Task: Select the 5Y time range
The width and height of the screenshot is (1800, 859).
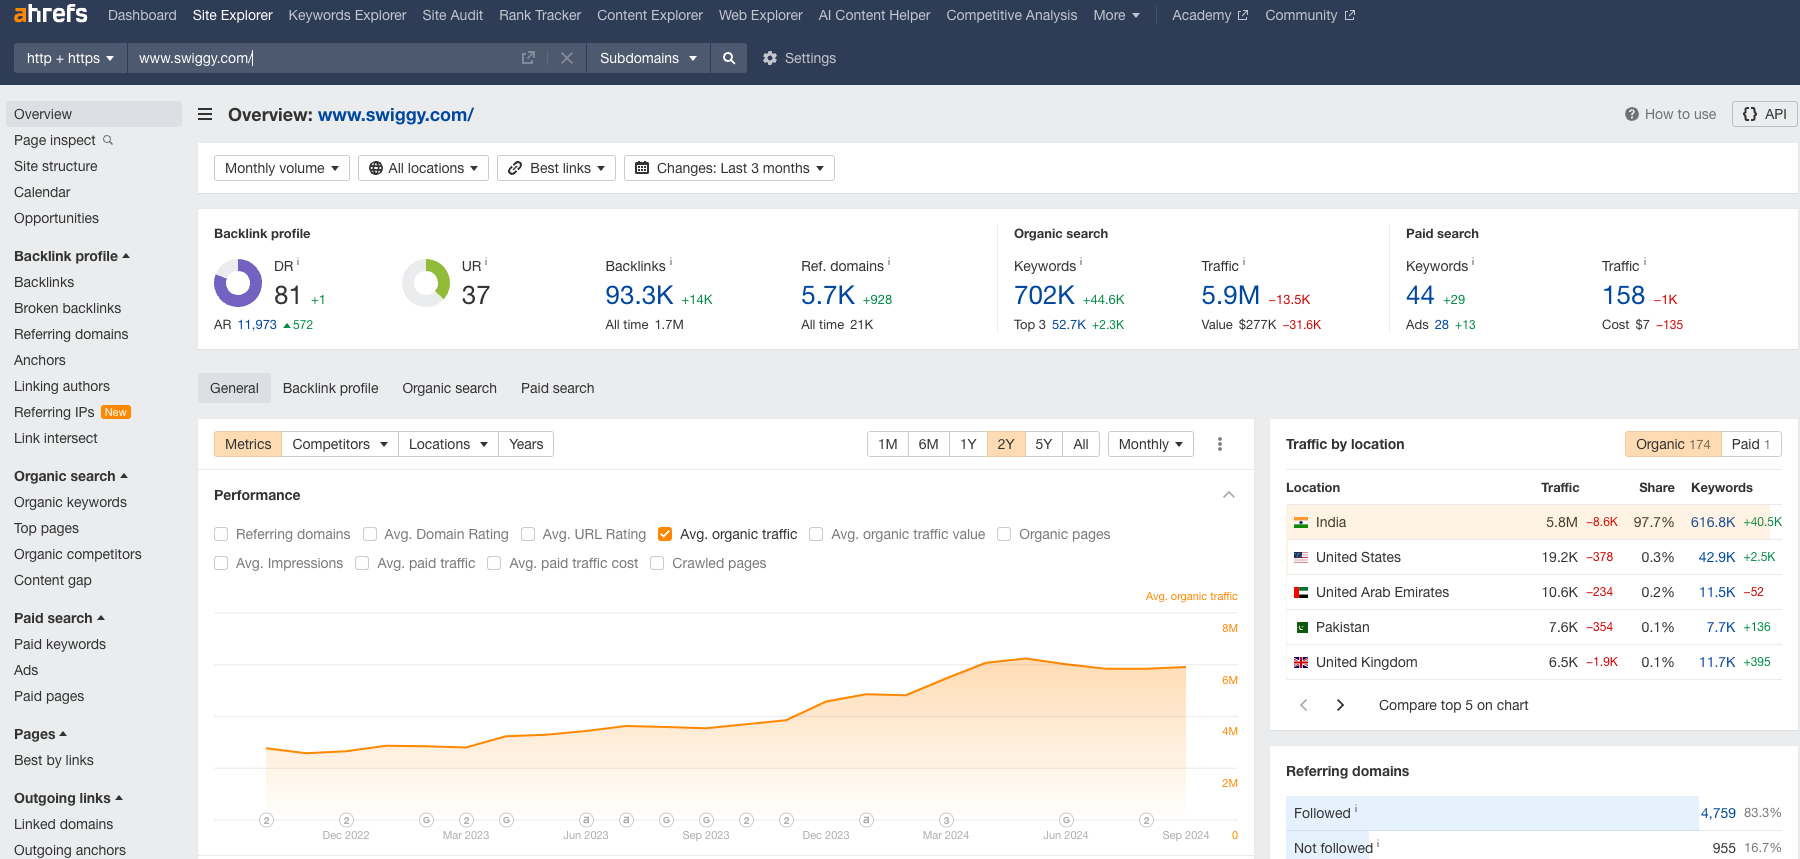Action: pyautogui.click(x=1043, y=444)
